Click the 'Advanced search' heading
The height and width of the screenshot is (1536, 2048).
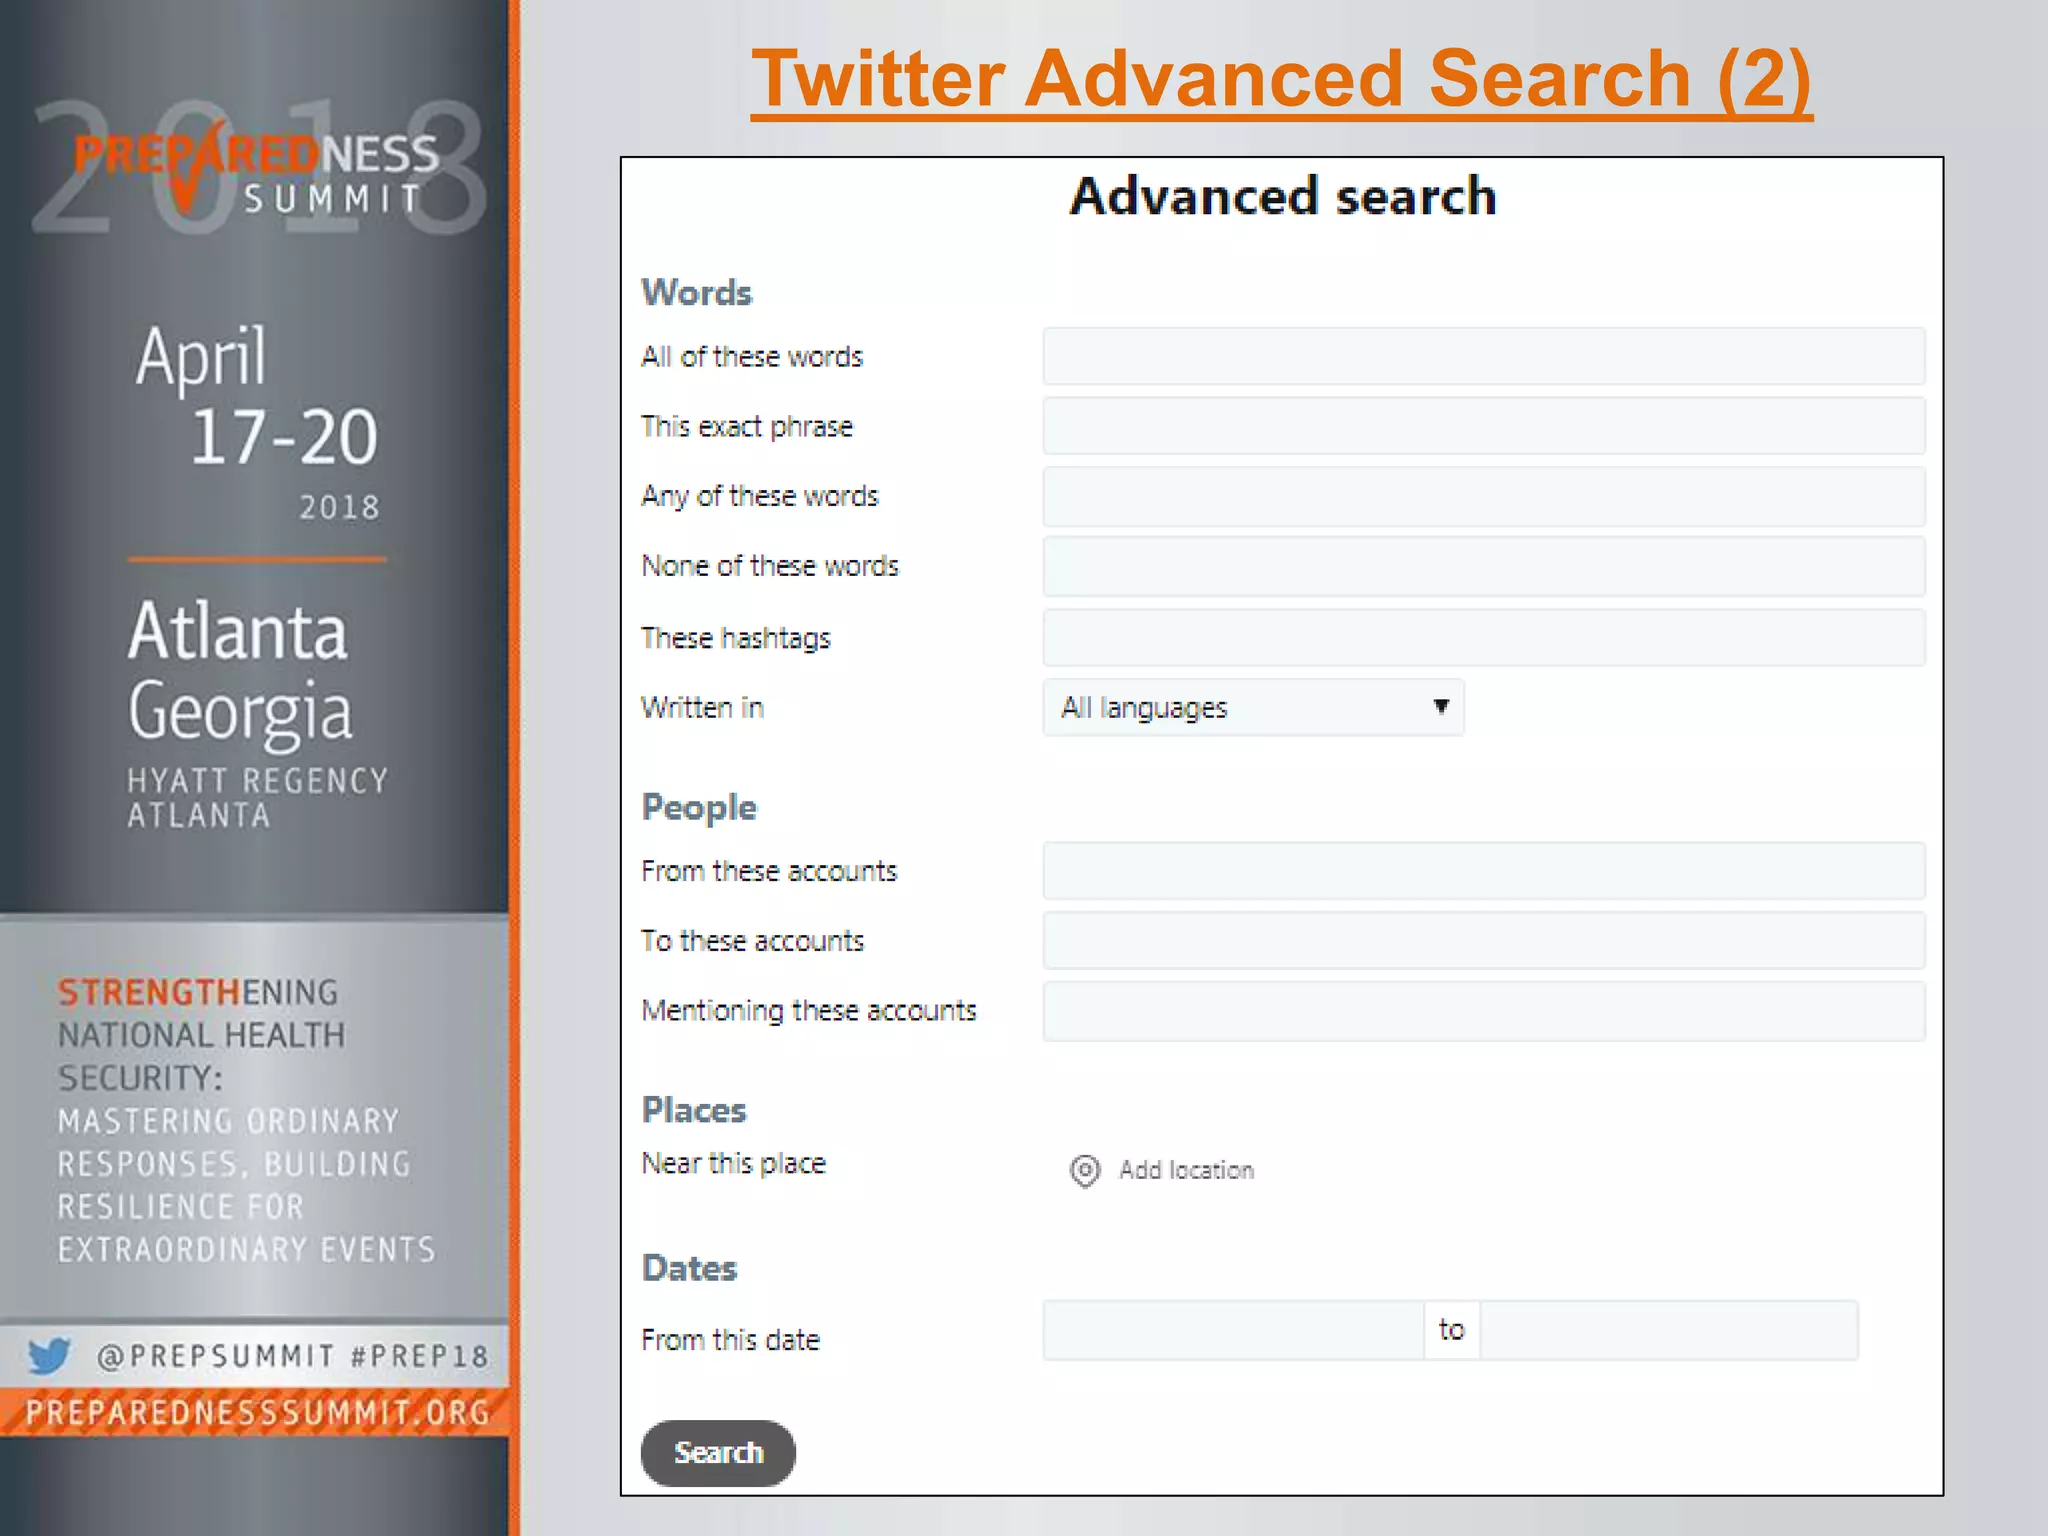(x=1283, y=196)
